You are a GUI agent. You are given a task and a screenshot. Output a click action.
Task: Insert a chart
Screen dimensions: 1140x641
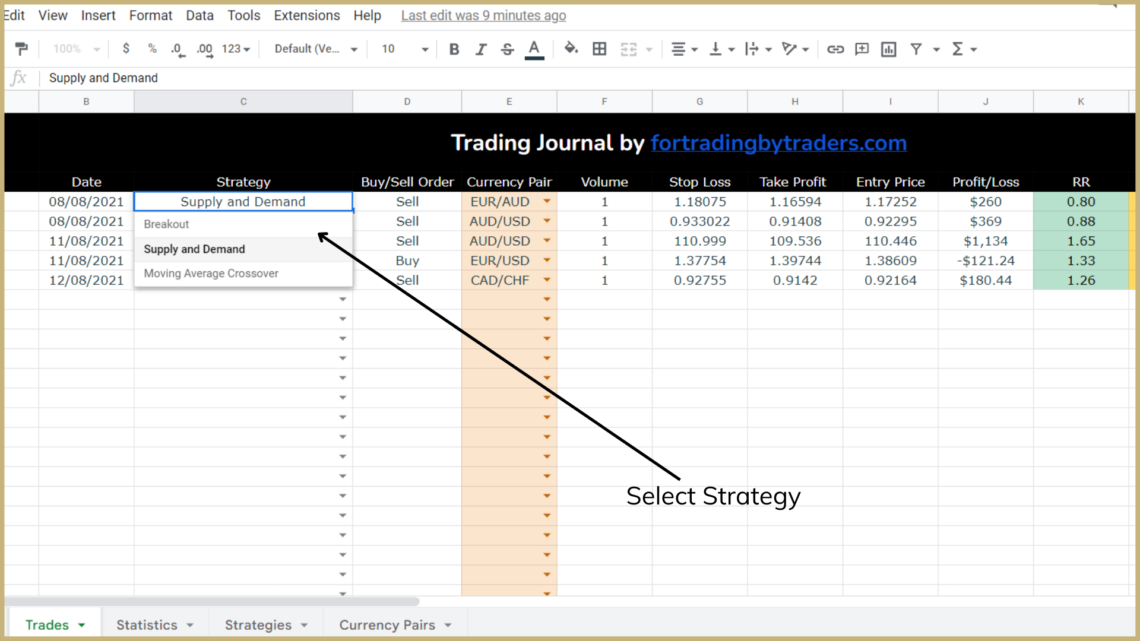(x=888, y=48)
